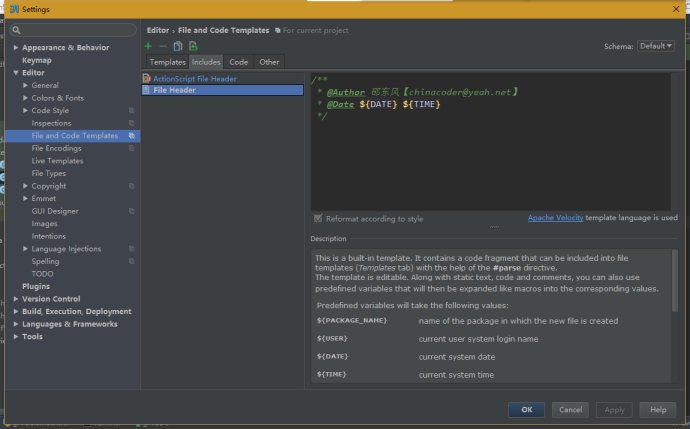This screenshot has height=429, width=690.
Task: Expand the General node arrow
Action: tap(25, 85)
